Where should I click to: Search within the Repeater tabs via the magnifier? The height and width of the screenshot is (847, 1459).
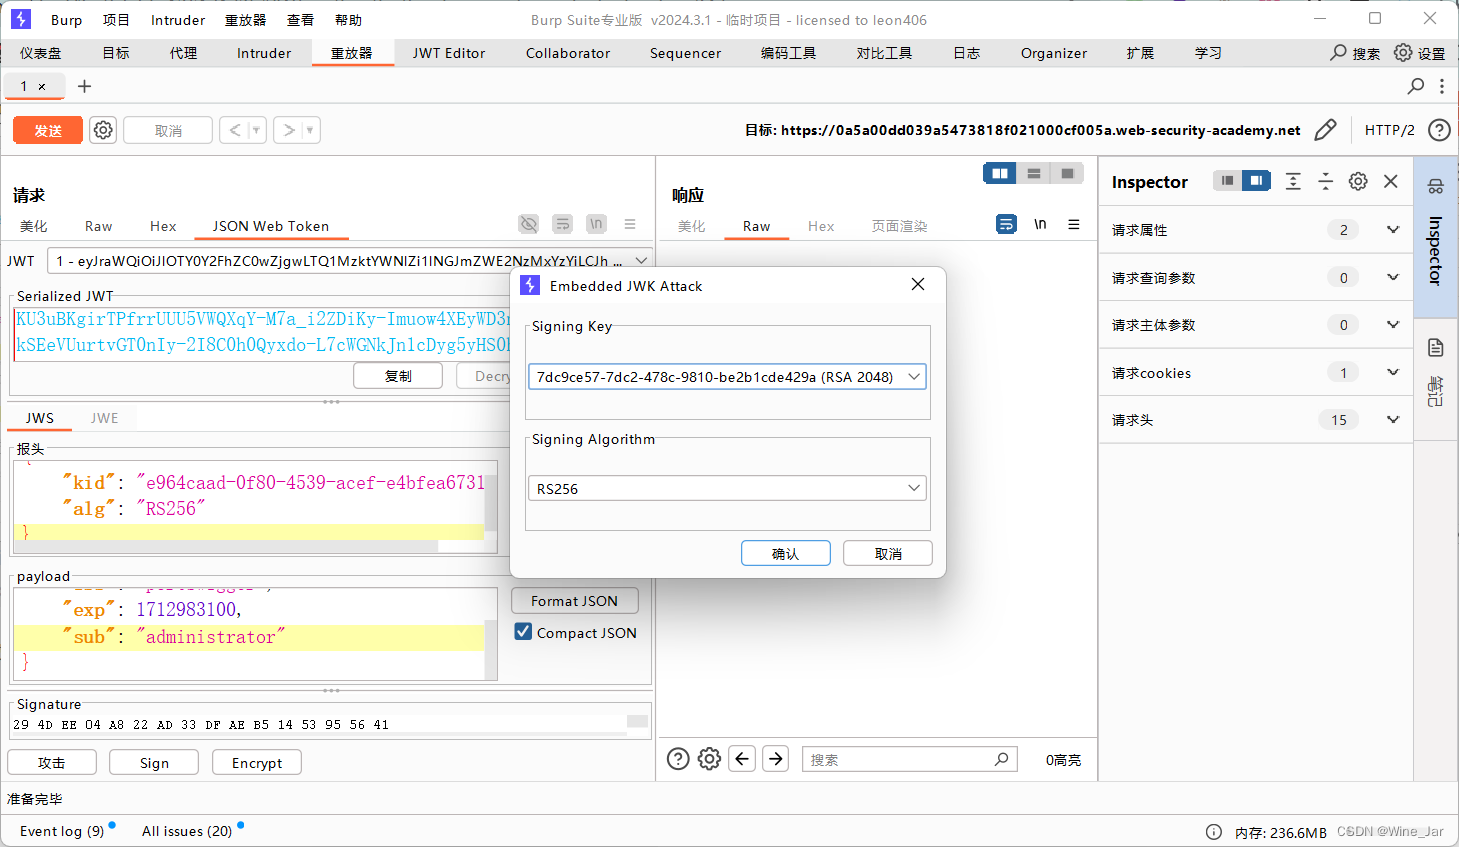pyautogui.click(x=1416, y=86)
